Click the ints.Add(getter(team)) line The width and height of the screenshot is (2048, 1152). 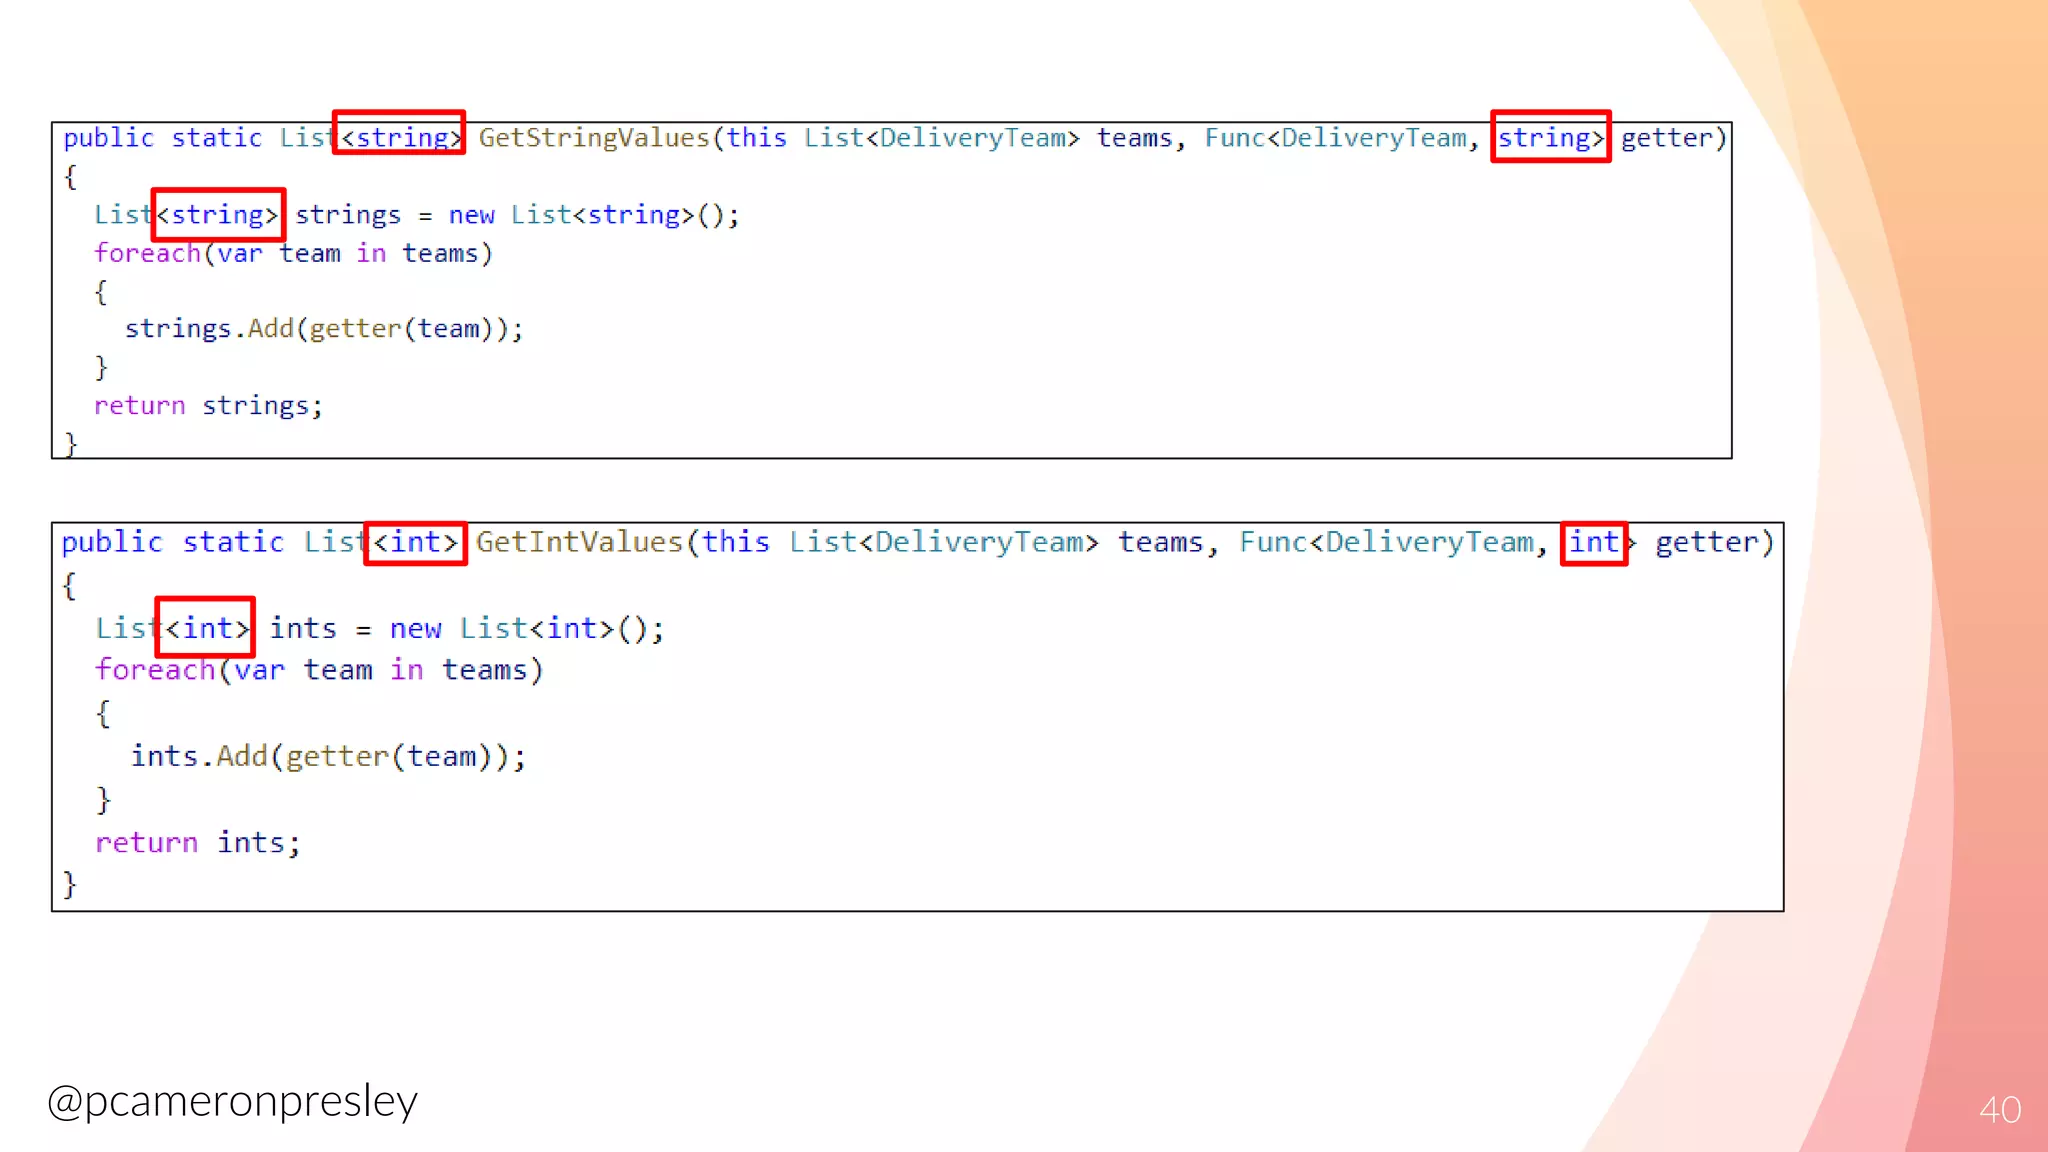click(328, 757)
